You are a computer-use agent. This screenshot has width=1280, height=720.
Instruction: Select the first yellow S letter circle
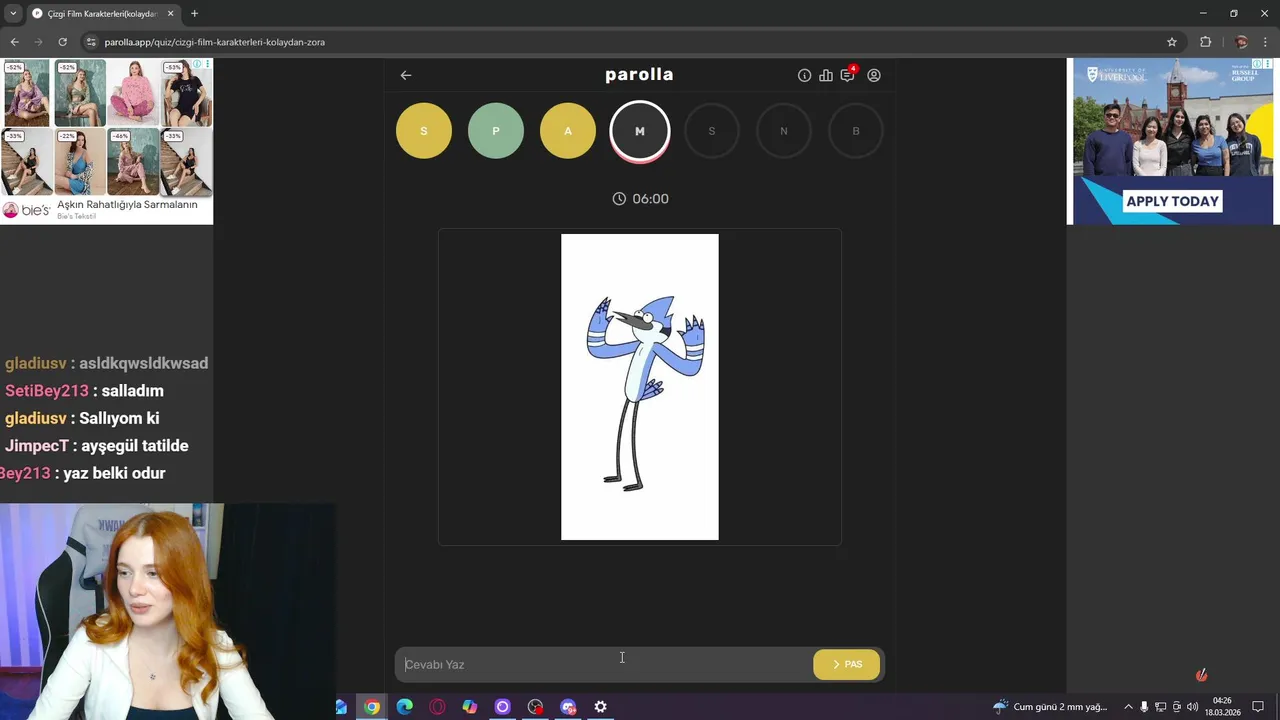pyautogui.click(x=424, y=131)
